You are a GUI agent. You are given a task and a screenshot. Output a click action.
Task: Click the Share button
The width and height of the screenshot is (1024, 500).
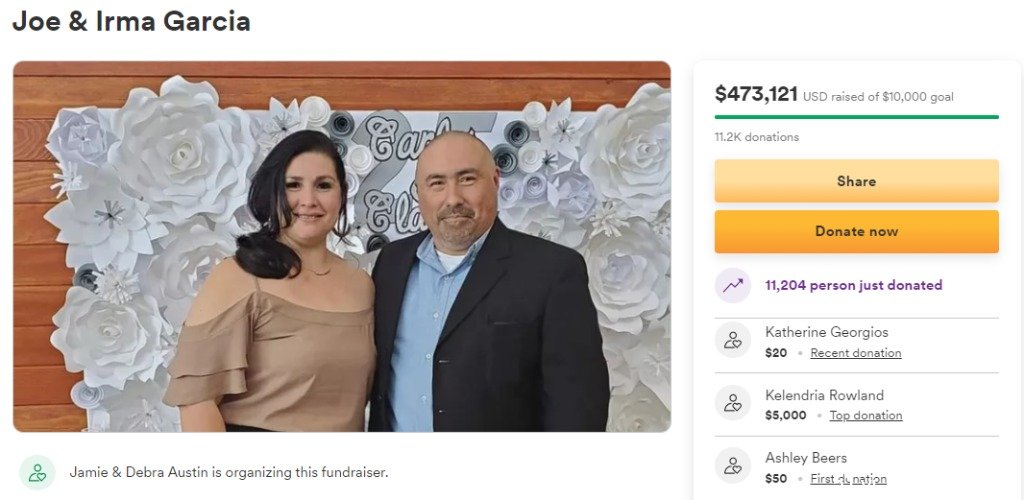coord(856,181)
